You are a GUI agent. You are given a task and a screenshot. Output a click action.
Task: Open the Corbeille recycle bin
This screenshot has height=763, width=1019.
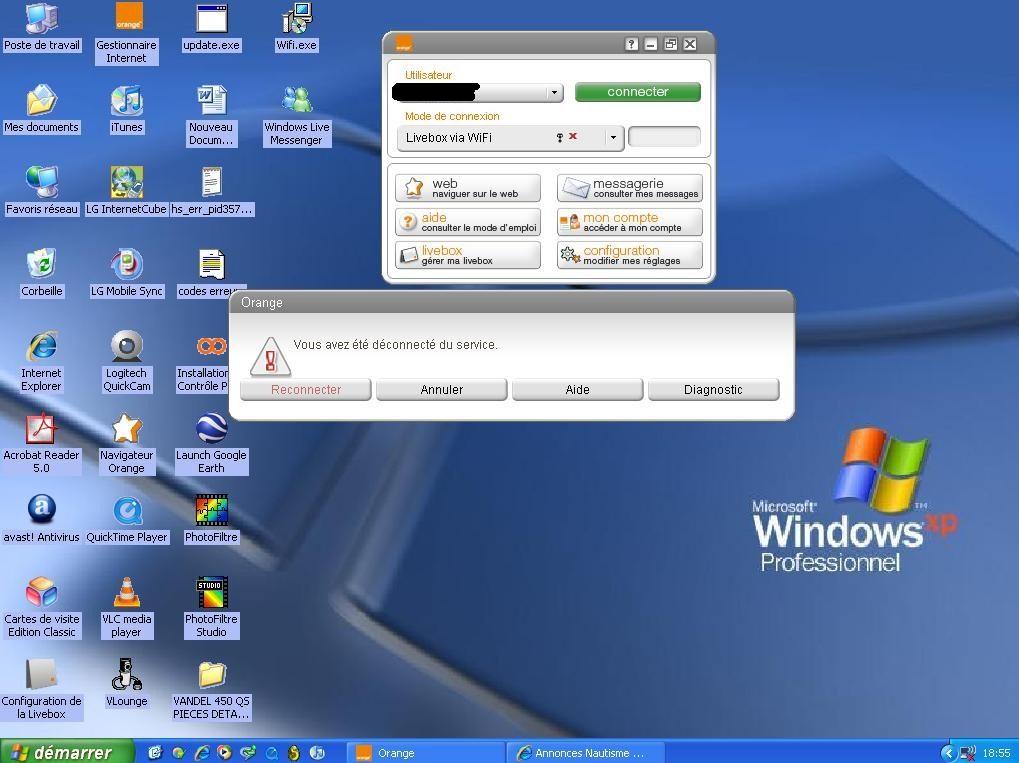(41, 265)
